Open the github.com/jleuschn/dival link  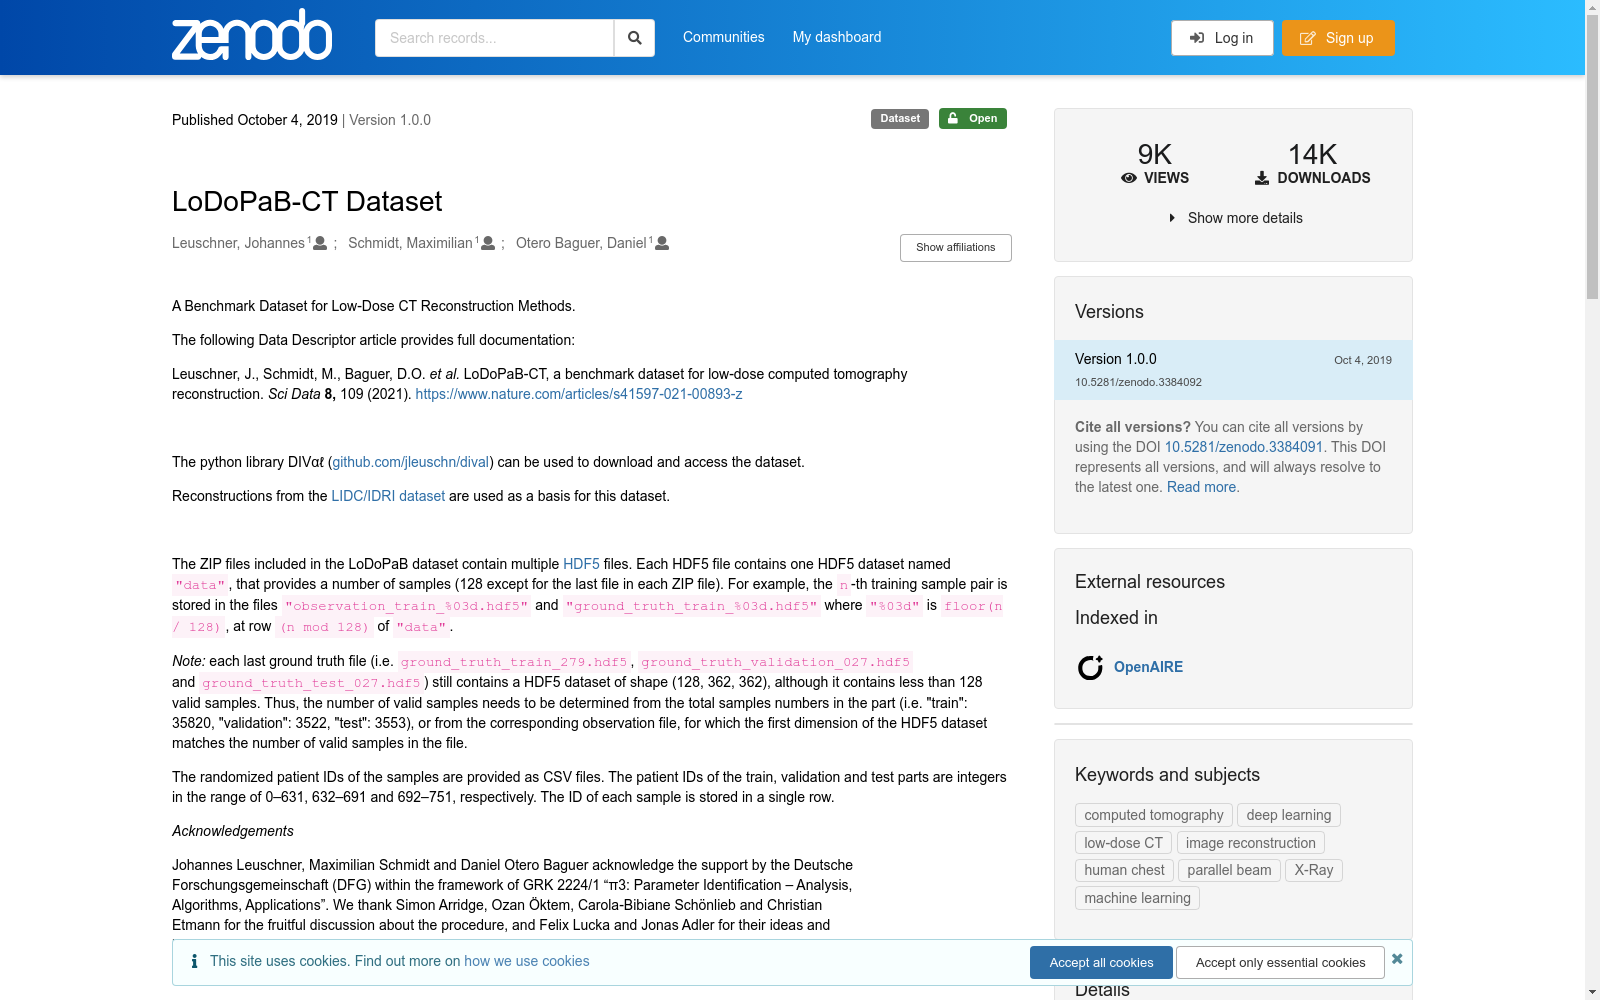click(411, 462)
